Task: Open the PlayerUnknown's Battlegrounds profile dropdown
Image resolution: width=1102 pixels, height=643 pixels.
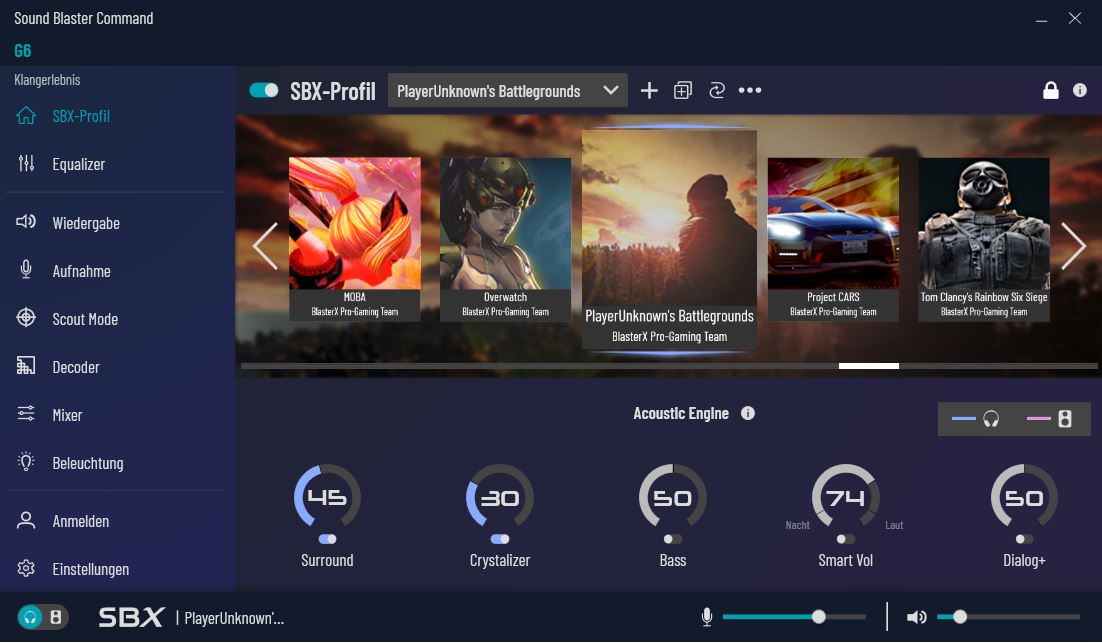Action: [x=507, y=91]
